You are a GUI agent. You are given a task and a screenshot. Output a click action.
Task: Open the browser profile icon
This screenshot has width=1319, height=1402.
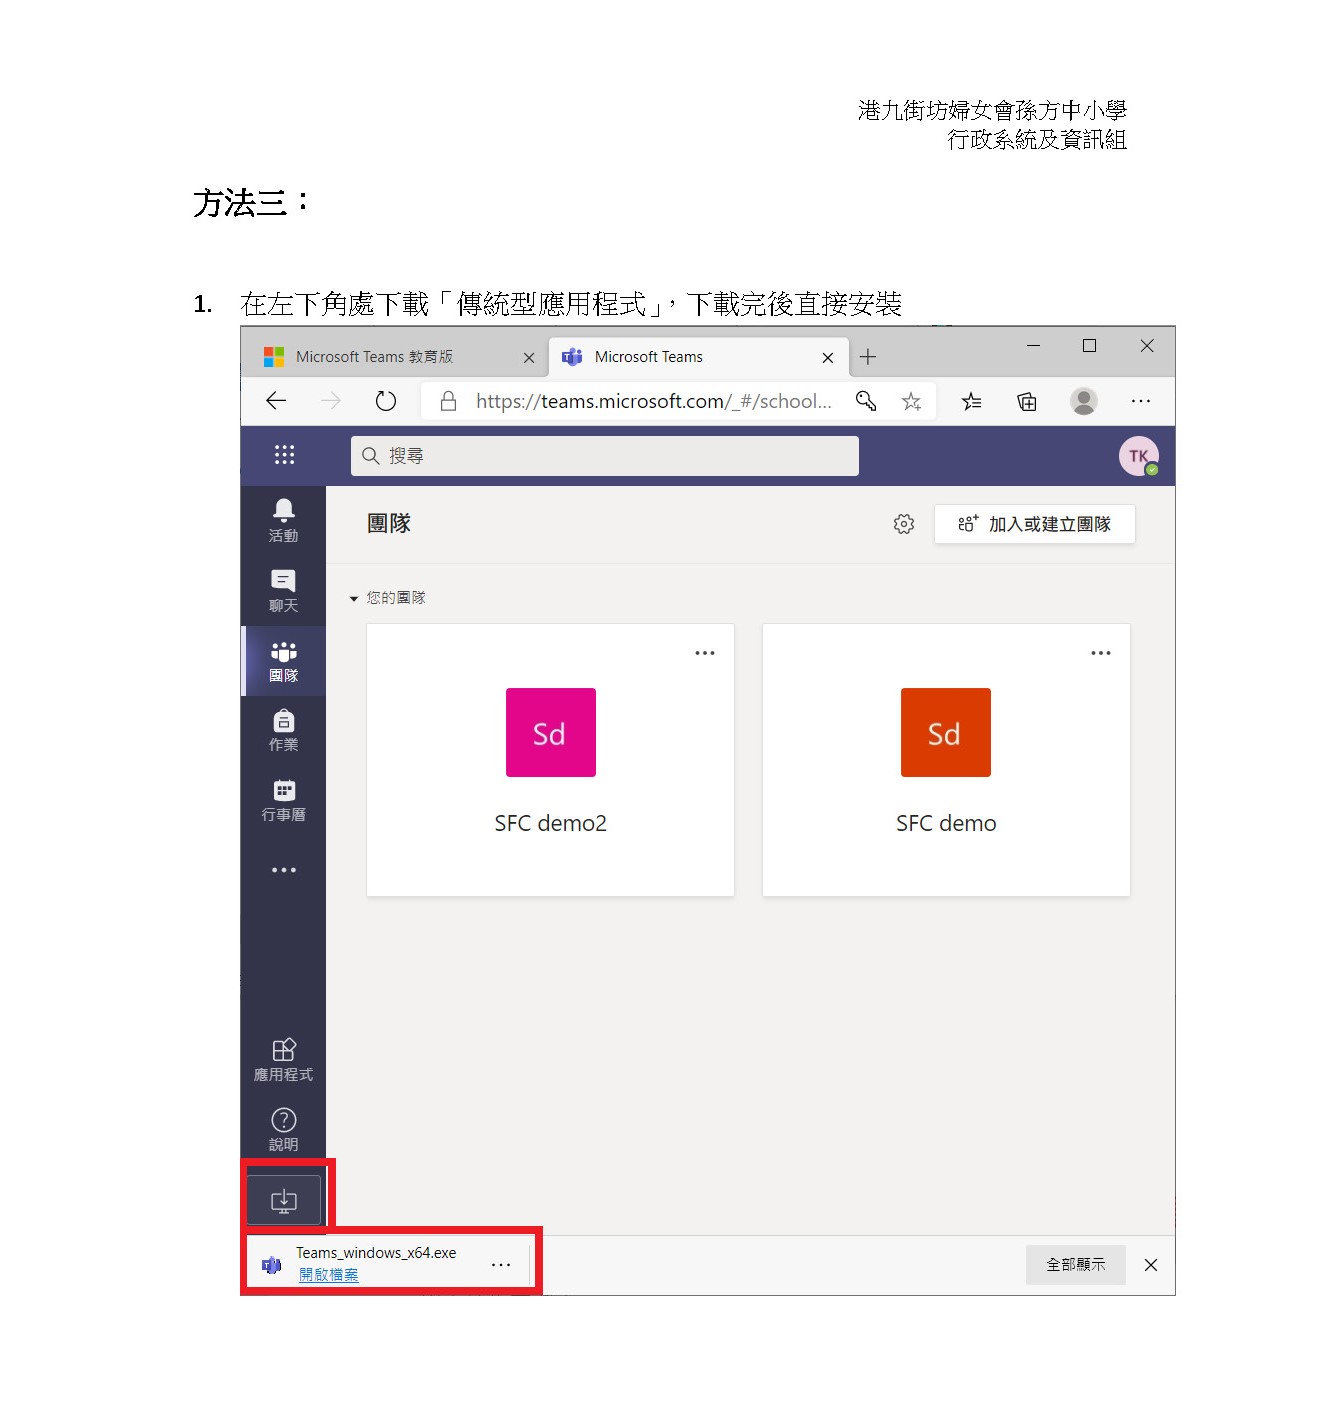pyautogui.click(x=1084, y=401)
